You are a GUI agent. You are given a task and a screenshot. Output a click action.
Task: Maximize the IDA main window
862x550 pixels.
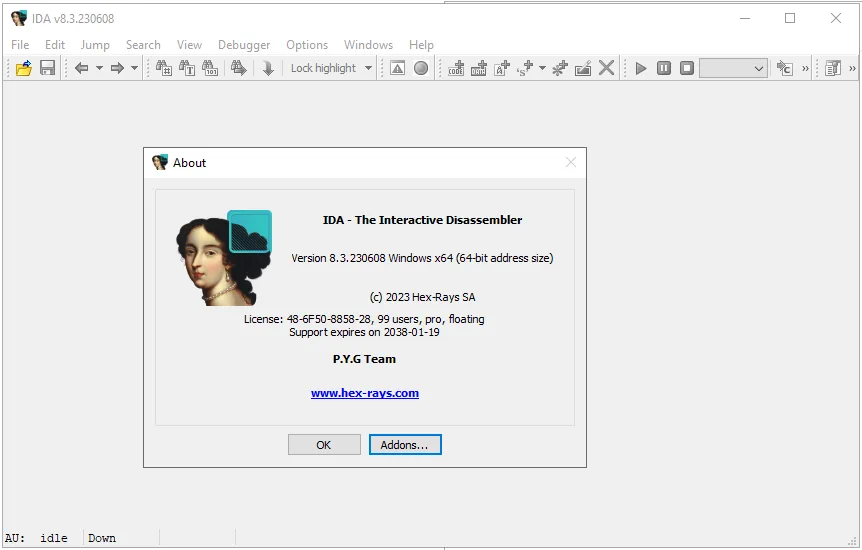(x=790, y=18)
